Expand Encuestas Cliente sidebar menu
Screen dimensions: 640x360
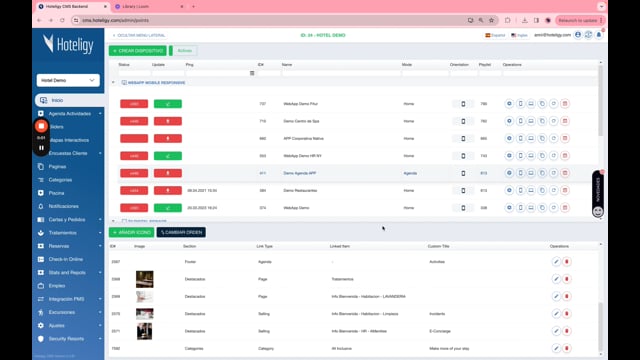[x=69, y=153]
